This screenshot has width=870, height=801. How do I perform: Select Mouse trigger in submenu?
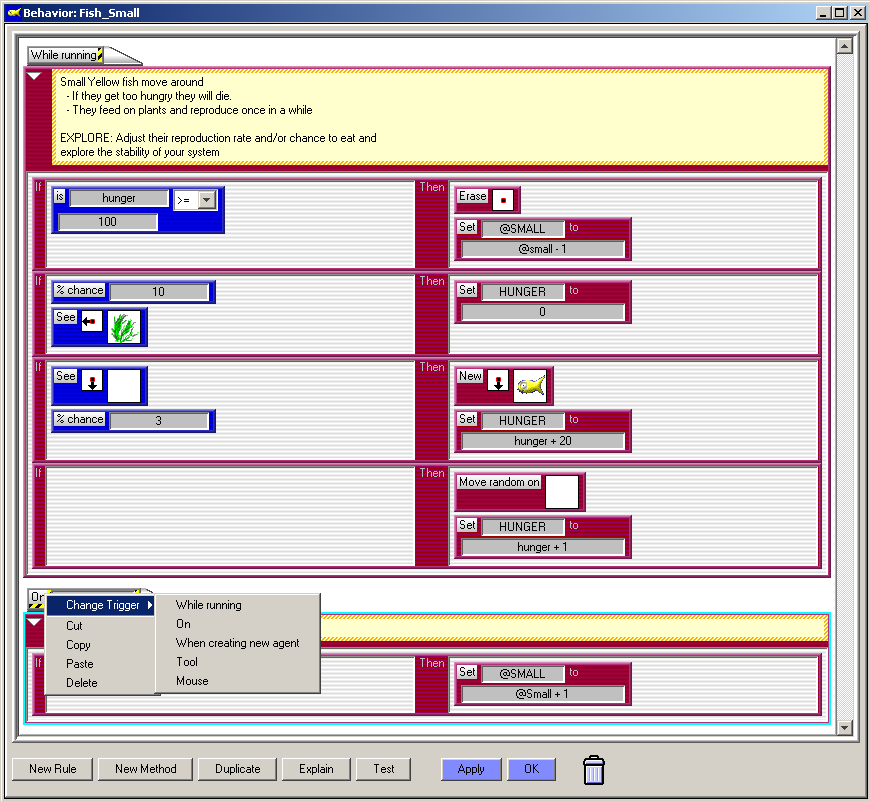(x=192, y=681)
